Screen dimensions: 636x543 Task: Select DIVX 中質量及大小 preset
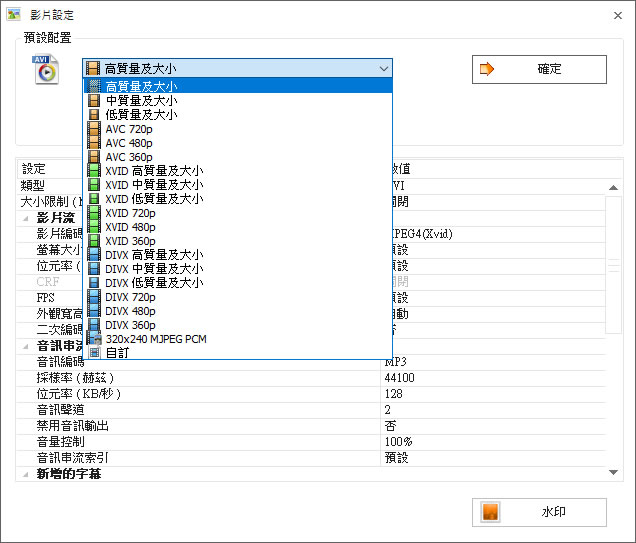tap(238, 268)
